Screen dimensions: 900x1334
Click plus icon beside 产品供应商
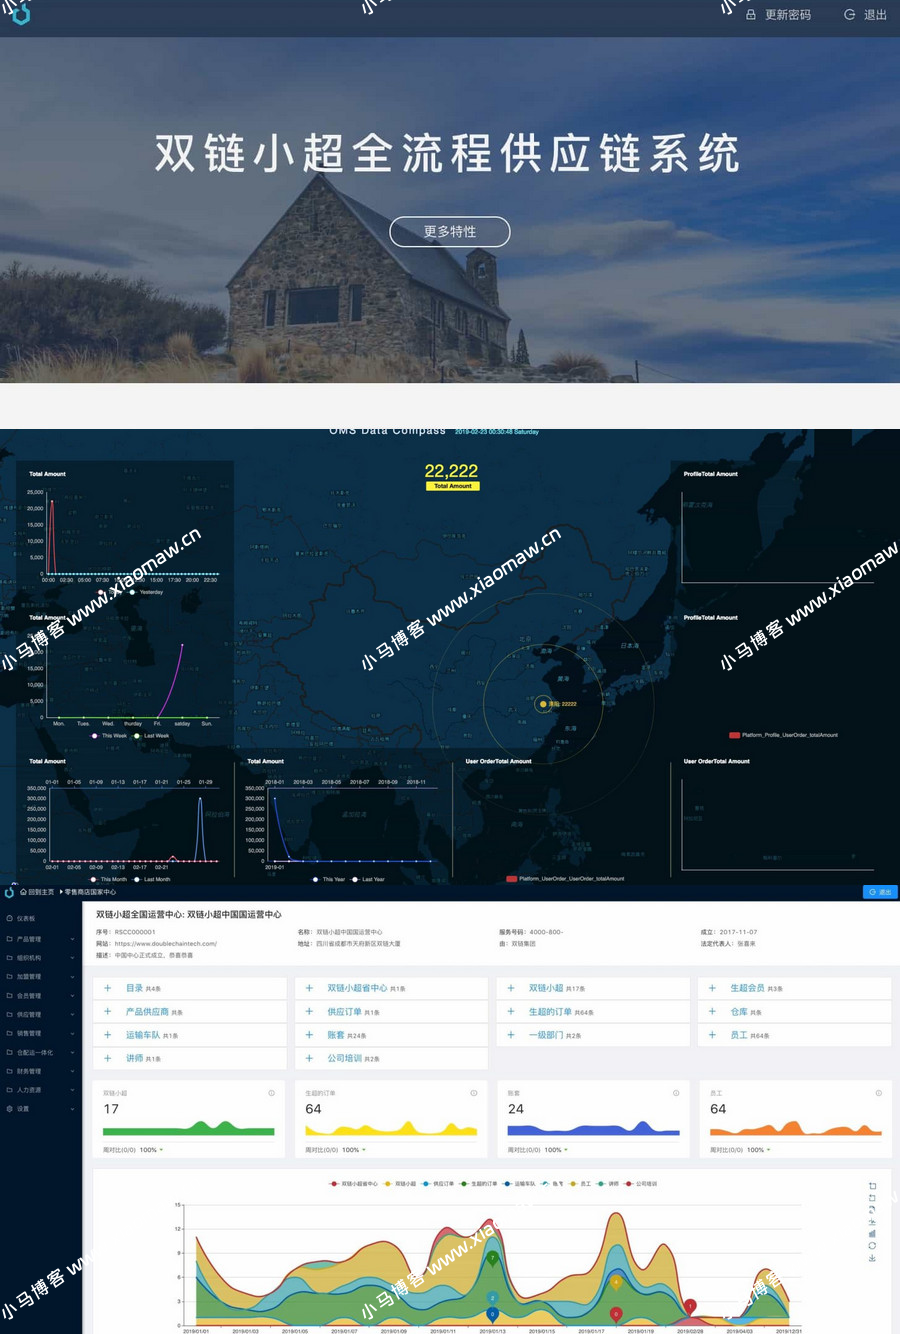[x=107, y=1012]
